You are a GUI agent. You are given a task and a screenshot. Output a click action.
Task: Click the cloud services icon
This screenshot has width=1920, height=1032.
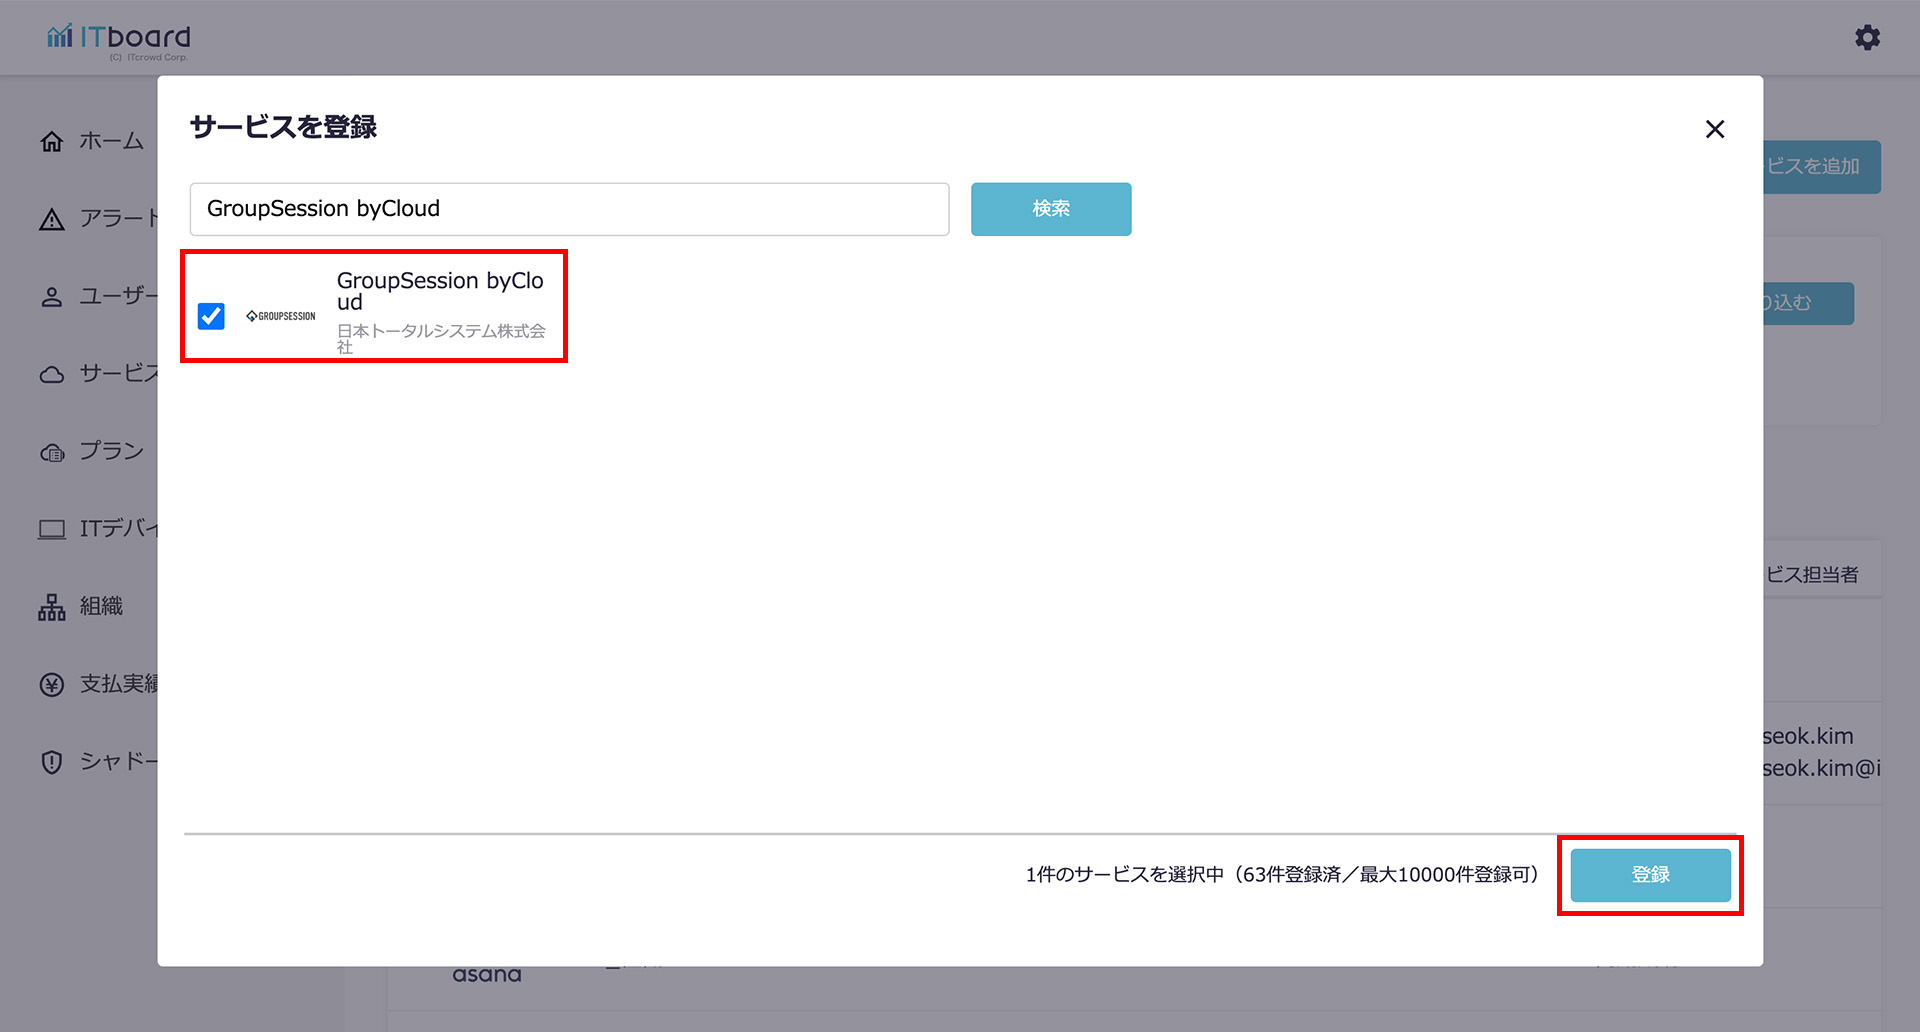(52, 375)
